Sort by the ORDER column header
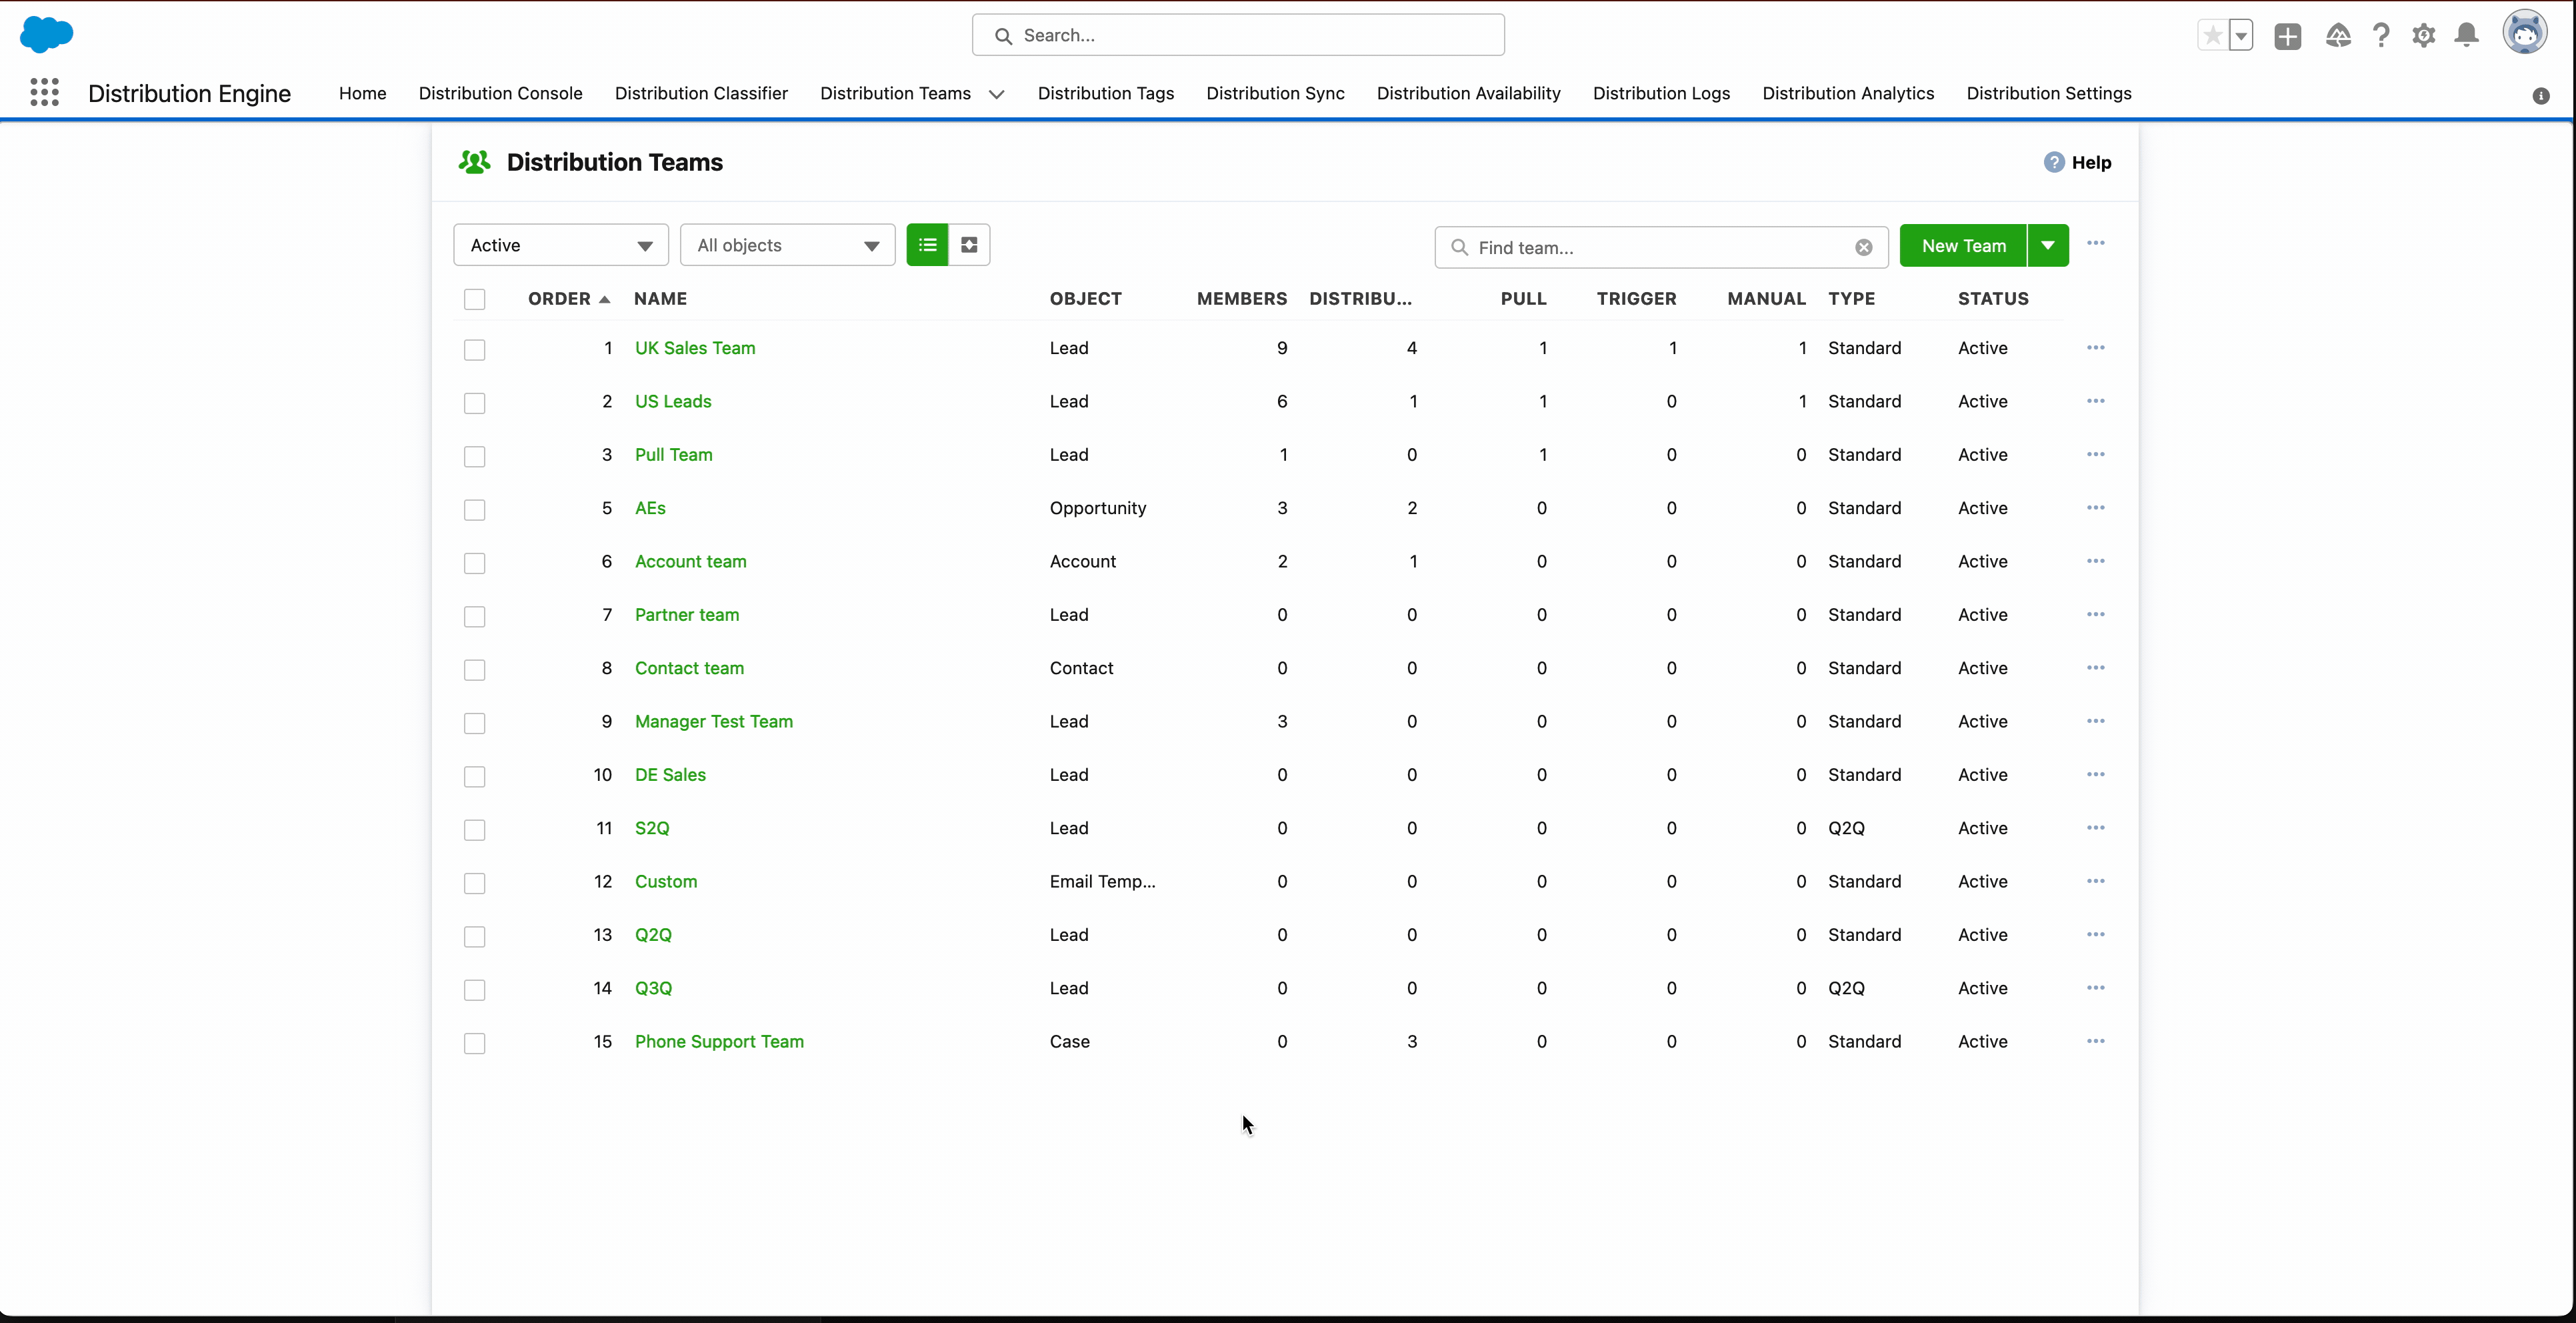The width and height of the screenshot is (2576, 1323). coord(569,299)
